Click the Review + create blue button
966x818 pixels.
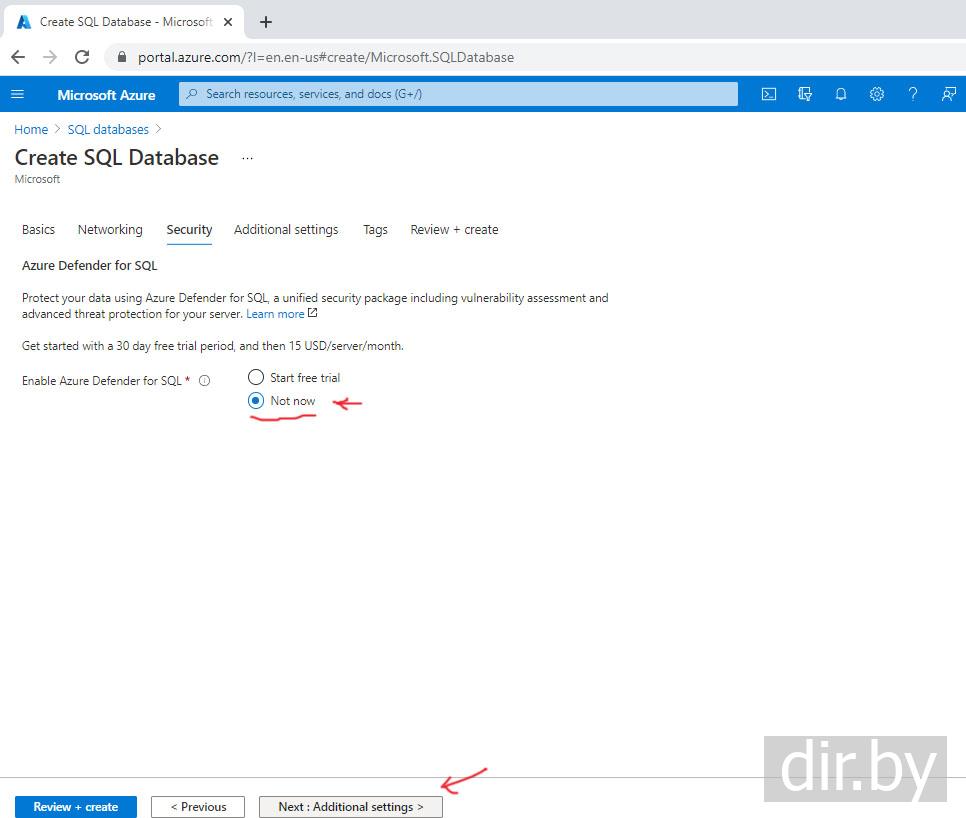[76, 807]
